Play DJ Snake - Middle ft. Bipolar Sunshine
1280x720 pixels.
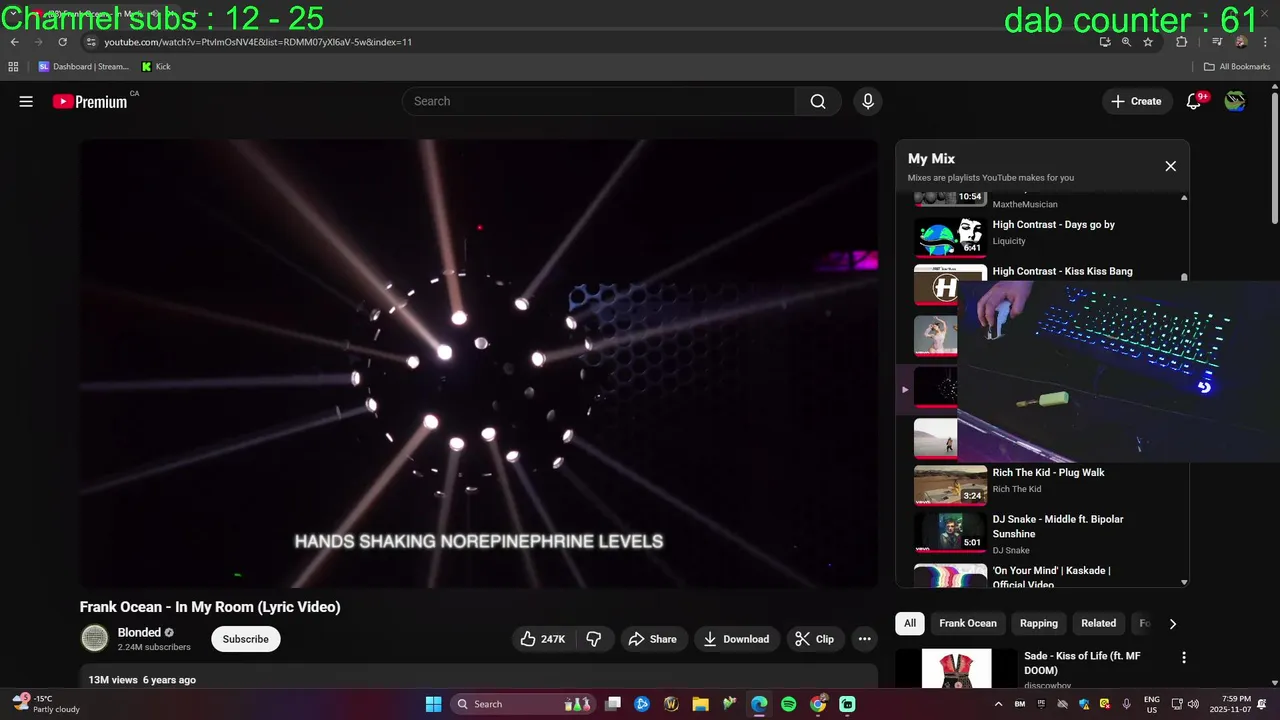coord(1058,526)
